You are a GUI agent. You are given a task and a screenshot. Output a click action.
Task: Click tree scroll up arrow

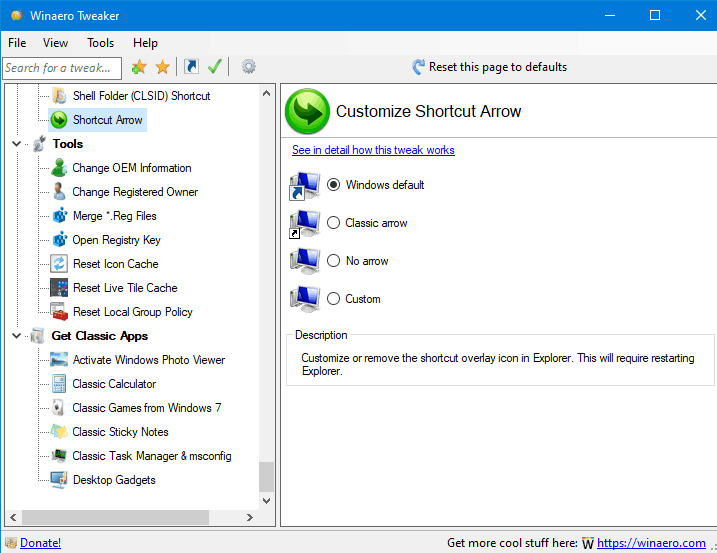tap(267, 93)
